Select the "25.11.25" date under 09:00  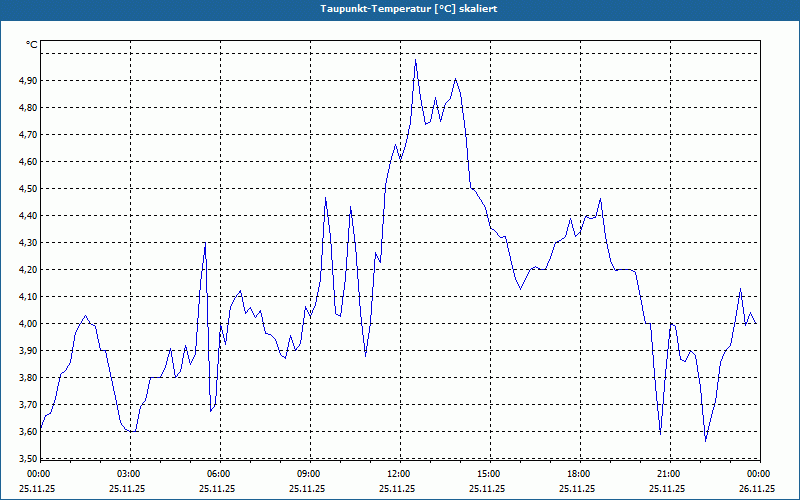tap(308, 488)
